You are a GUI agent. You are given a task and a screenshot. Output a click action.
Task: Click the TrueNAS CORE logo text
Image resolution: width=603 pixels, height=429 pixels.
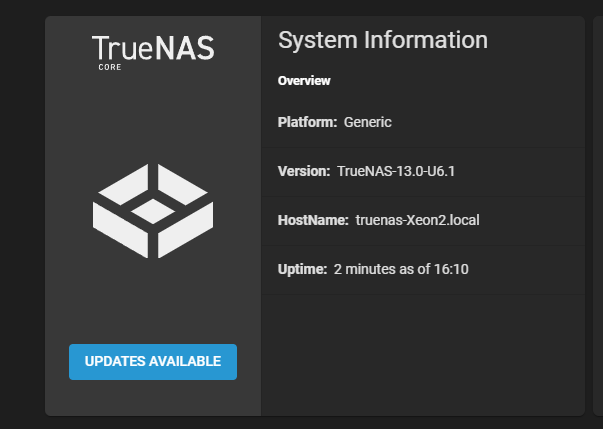[x=153, y=53]
